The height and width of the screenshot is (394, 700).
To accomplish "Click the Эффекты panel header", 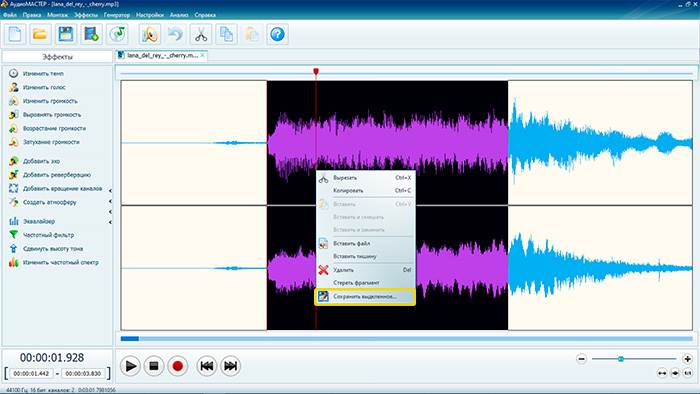I will (57, 57).
